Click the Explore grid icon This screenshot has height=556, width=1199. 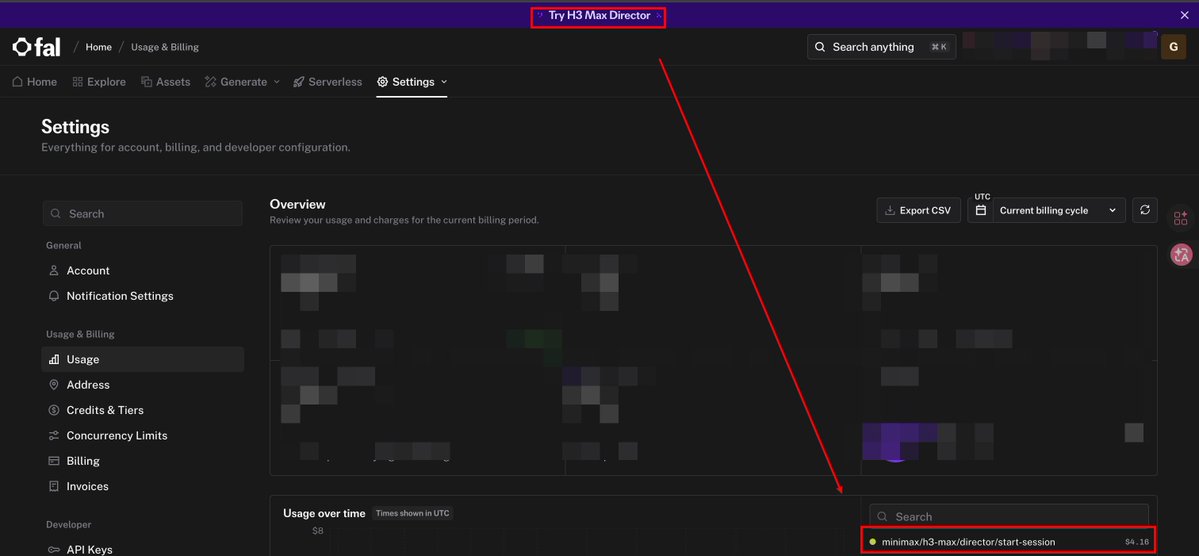(x=77, y=82)
